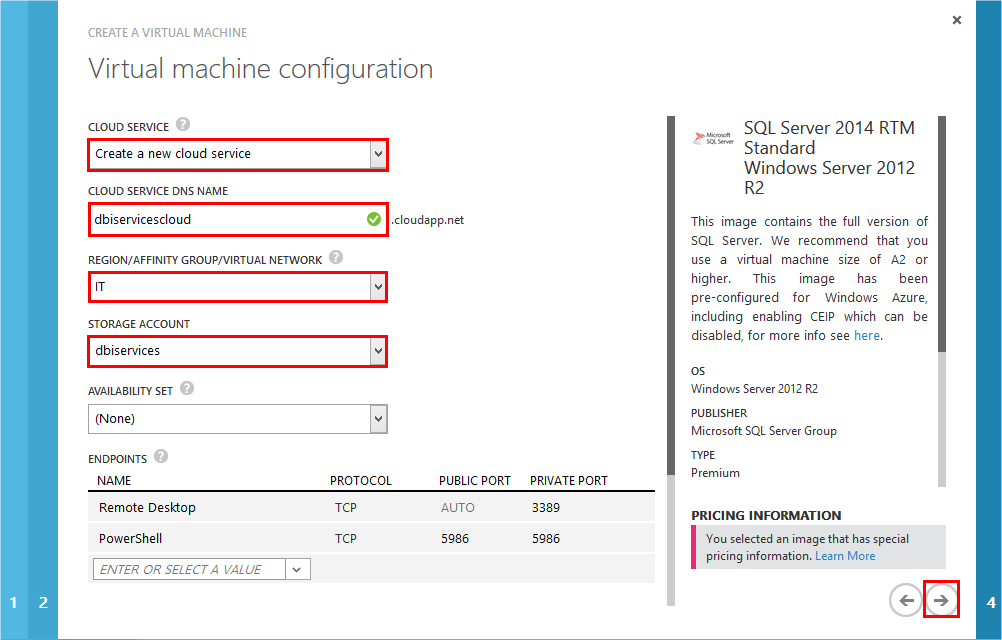Open the 'here' link about CEIP
This screenshot has width=1002, height=640.
[x=867, y=335]
